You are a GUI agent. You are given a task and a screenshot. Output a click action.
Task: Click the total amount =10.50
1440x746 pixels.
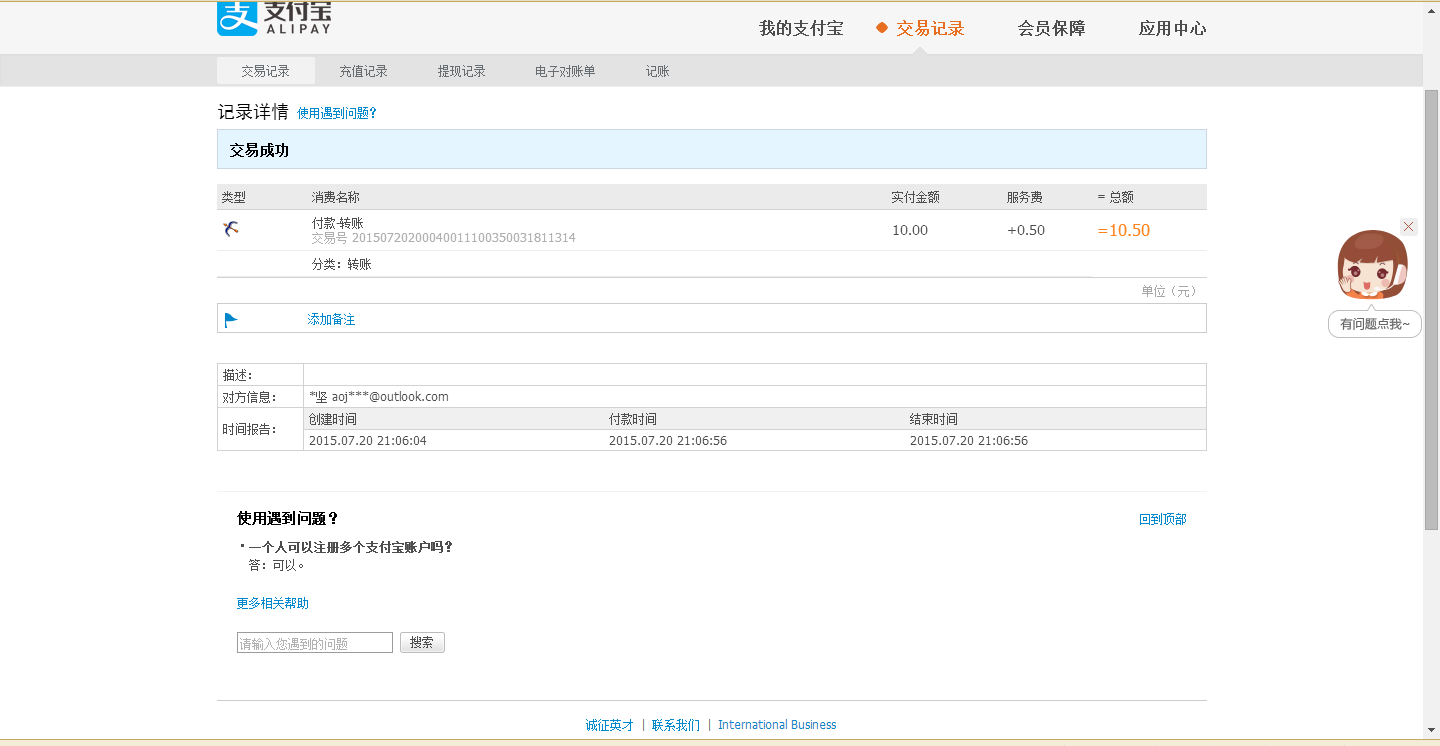1124,230
